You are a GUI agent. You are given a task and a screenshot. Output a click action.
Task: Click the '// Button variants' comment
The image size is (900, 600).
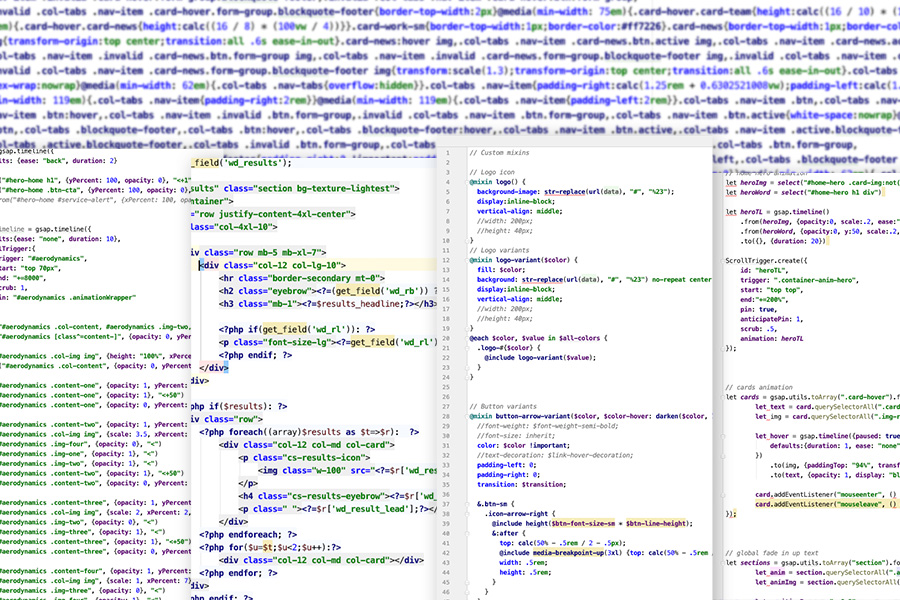(503, 407)
